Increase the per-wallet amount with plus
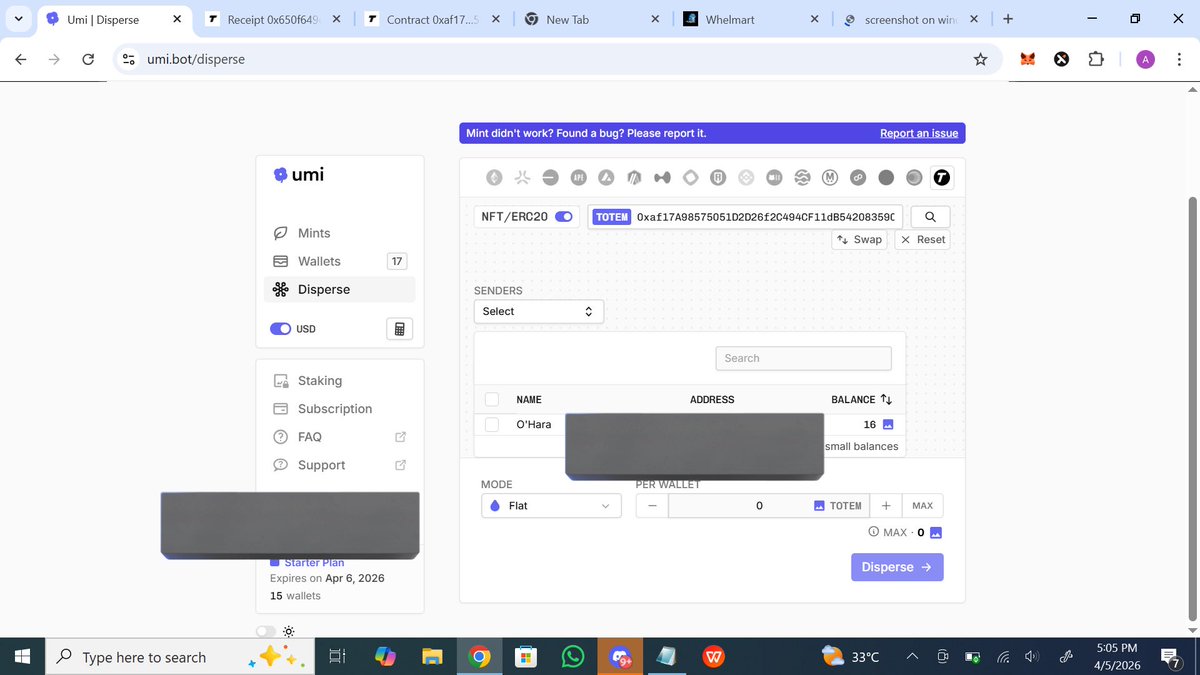This screenshot has height=675, width=1200. (886, 506)
